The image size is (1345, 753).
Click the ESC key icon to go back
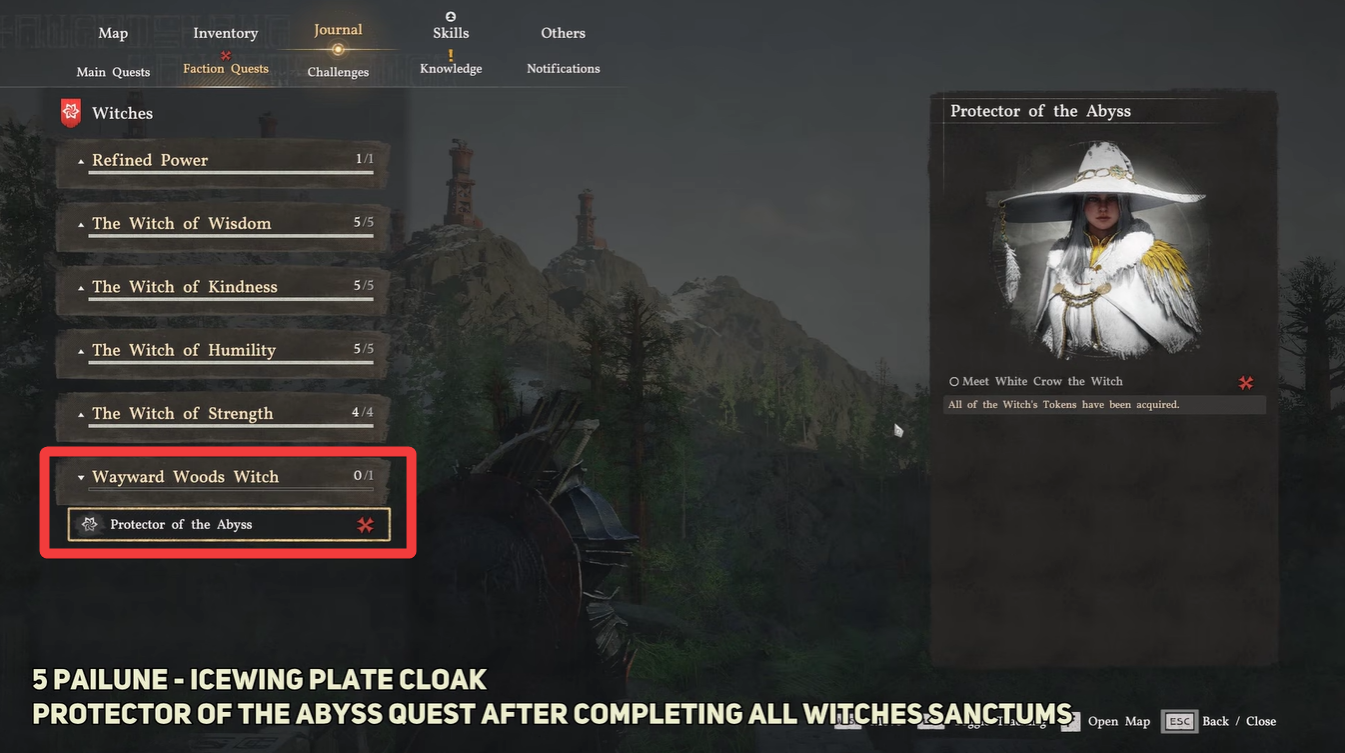click(1180, 721)
